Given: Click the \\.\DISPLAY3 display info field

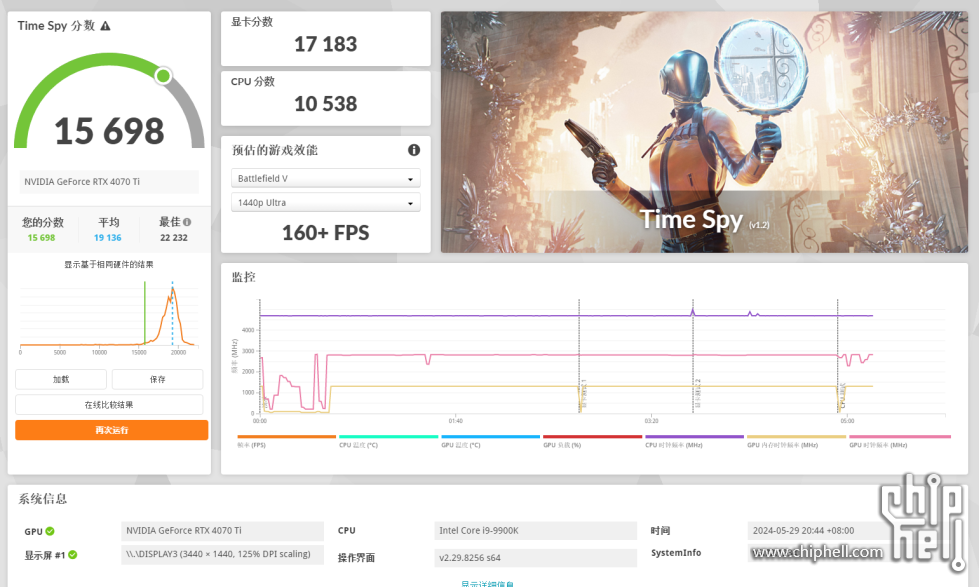Looking at the screenshot, I should (x=222, y=555).
